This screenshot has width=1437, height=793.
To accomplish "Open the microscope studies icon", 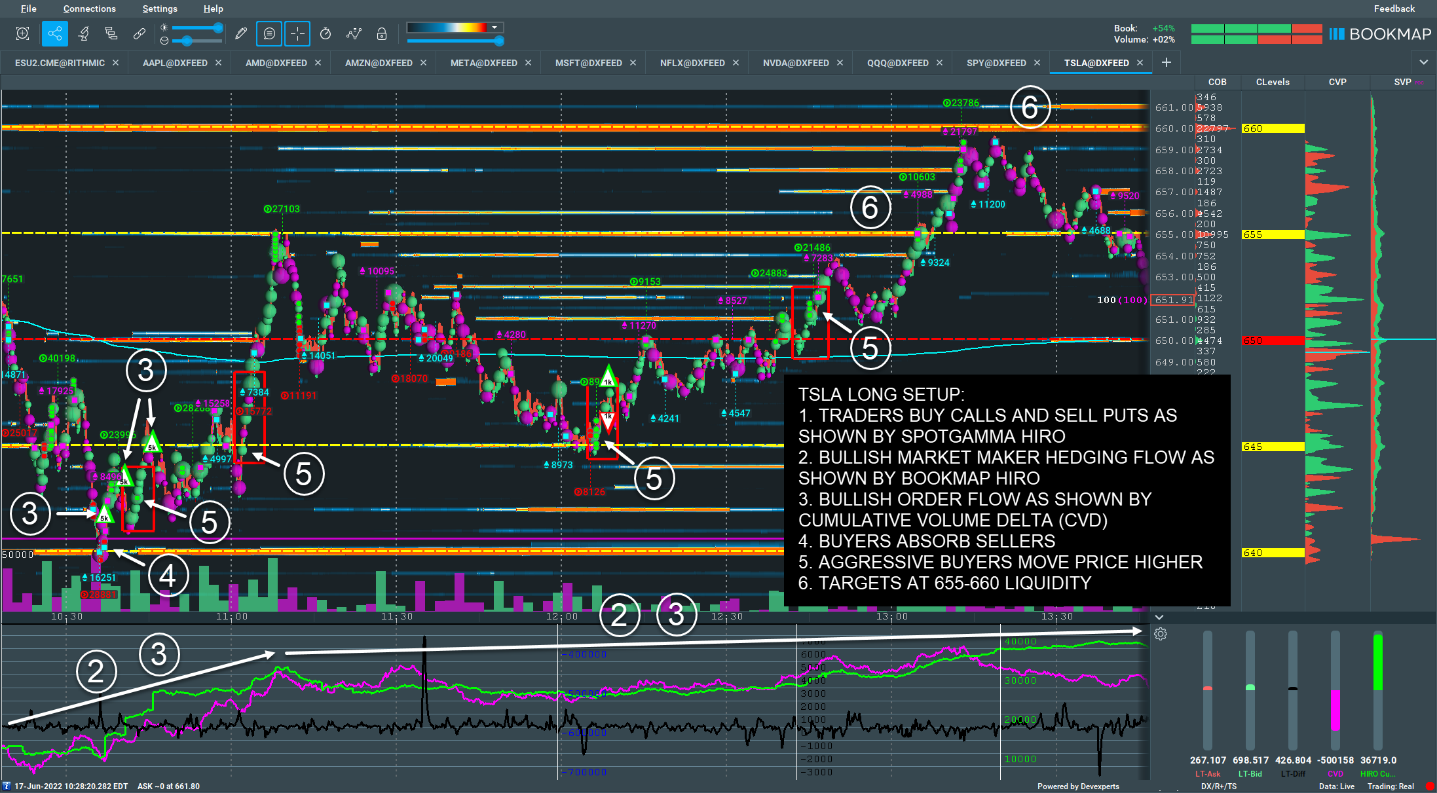I will click(x=83, y=33).
